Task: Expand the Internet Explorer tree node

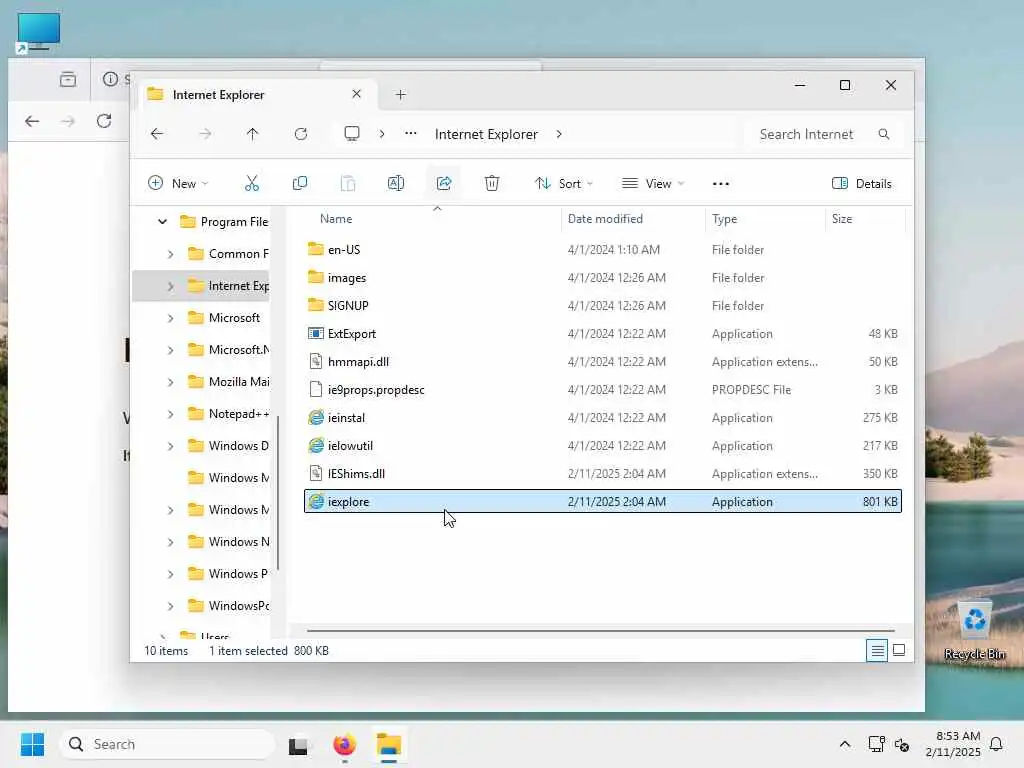Action: (170, 286)
